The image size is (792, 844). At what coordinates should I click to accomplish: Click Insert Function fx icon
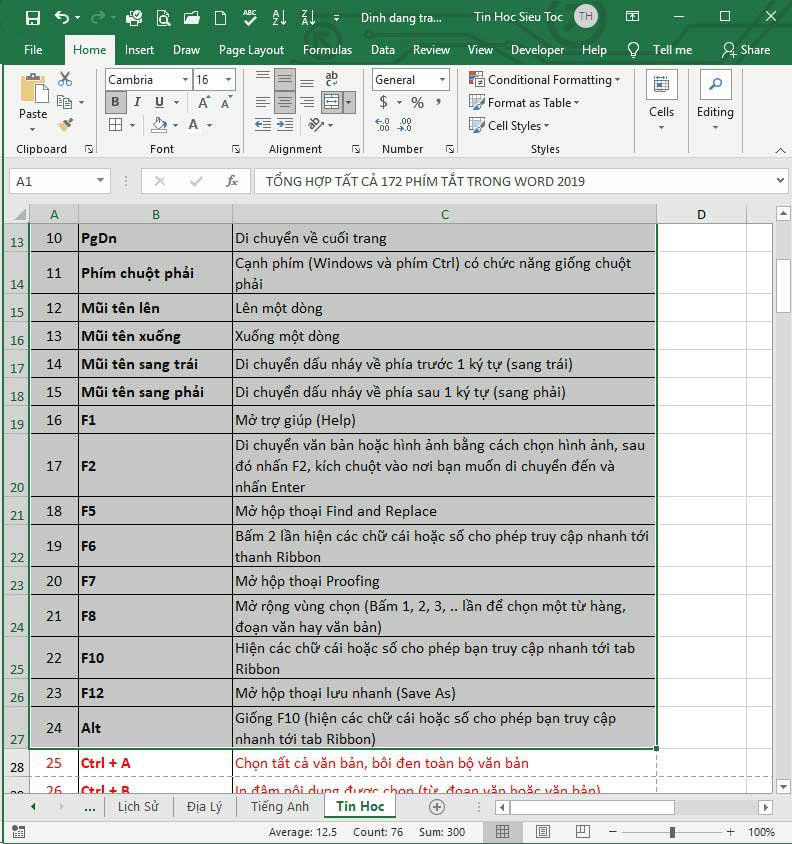coord(232,181)
